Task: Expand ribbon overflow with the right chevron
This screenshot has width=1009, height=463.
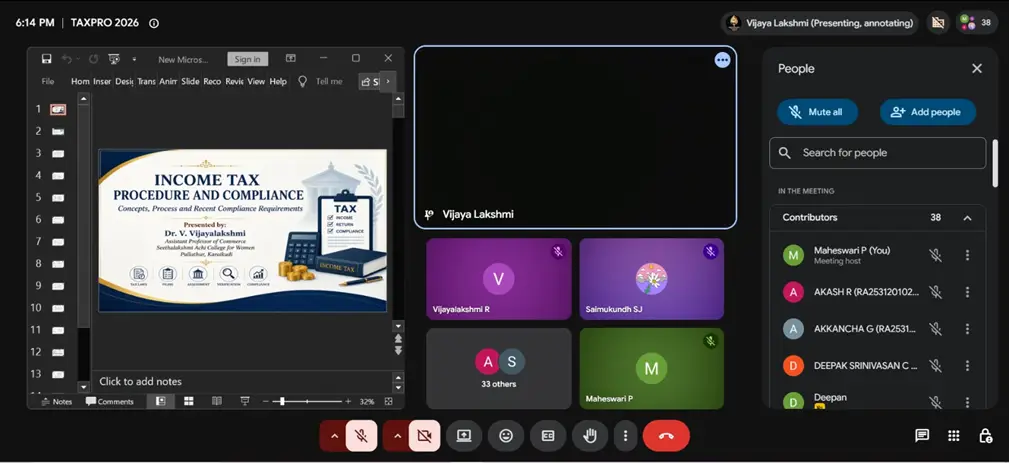Action: (x=387, y=82)
